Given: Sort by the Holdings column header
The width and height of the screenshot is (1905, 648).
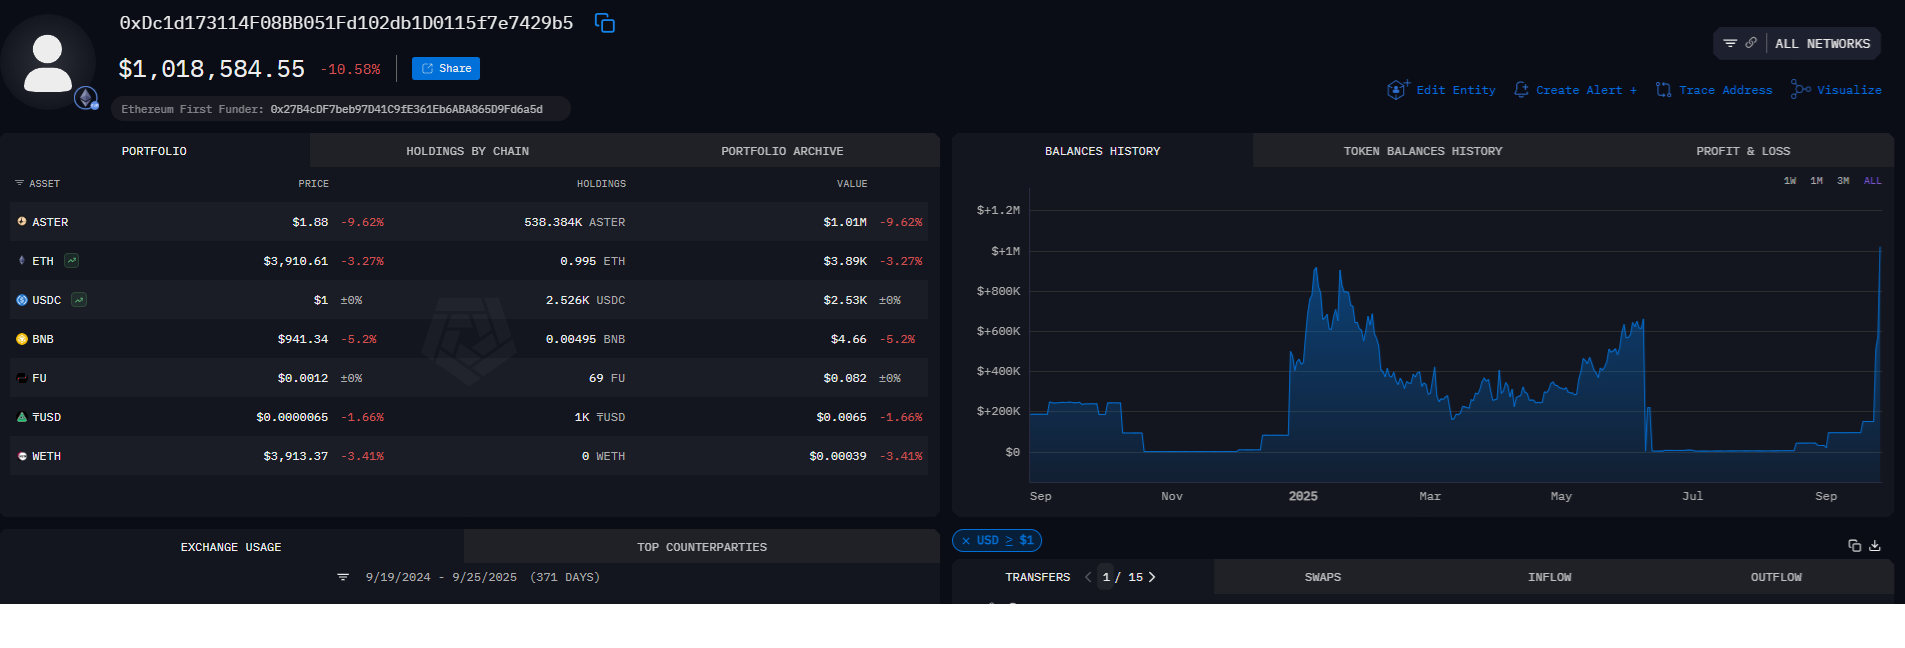Looking at the screenshot, I should point(601,184).
